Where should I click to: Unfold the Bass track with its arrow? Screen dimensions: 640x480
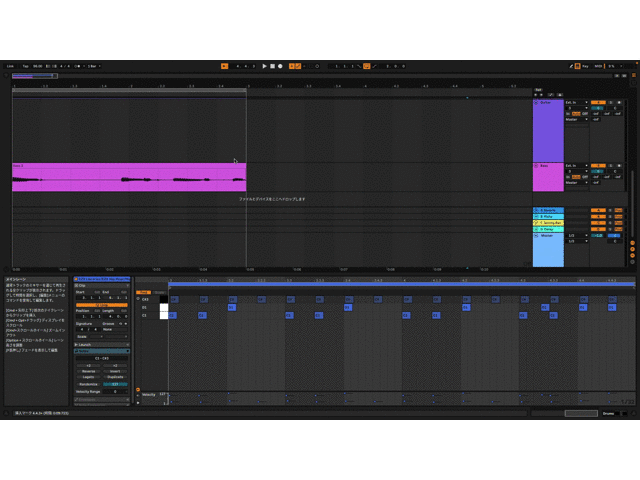click(x=536, y=166)
